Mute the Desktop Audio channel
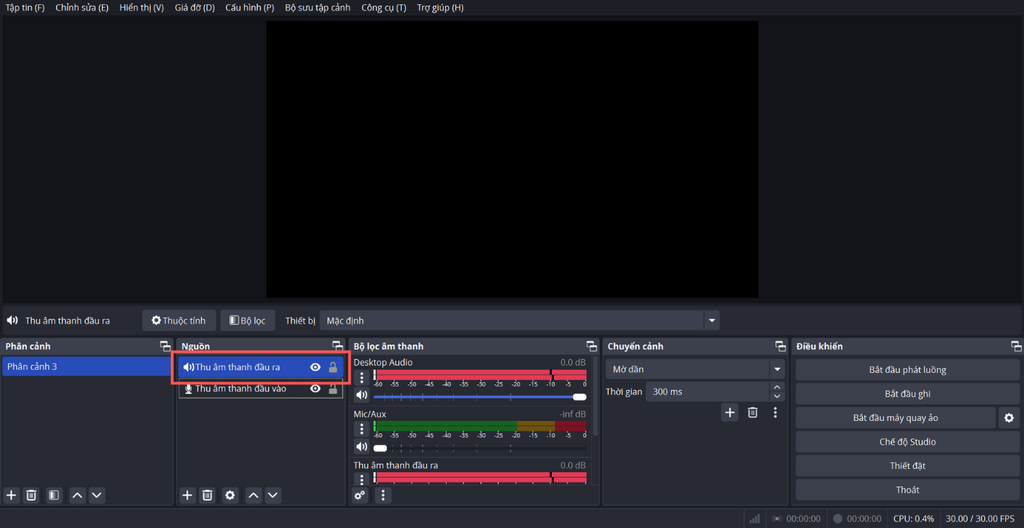 [362, 396]
